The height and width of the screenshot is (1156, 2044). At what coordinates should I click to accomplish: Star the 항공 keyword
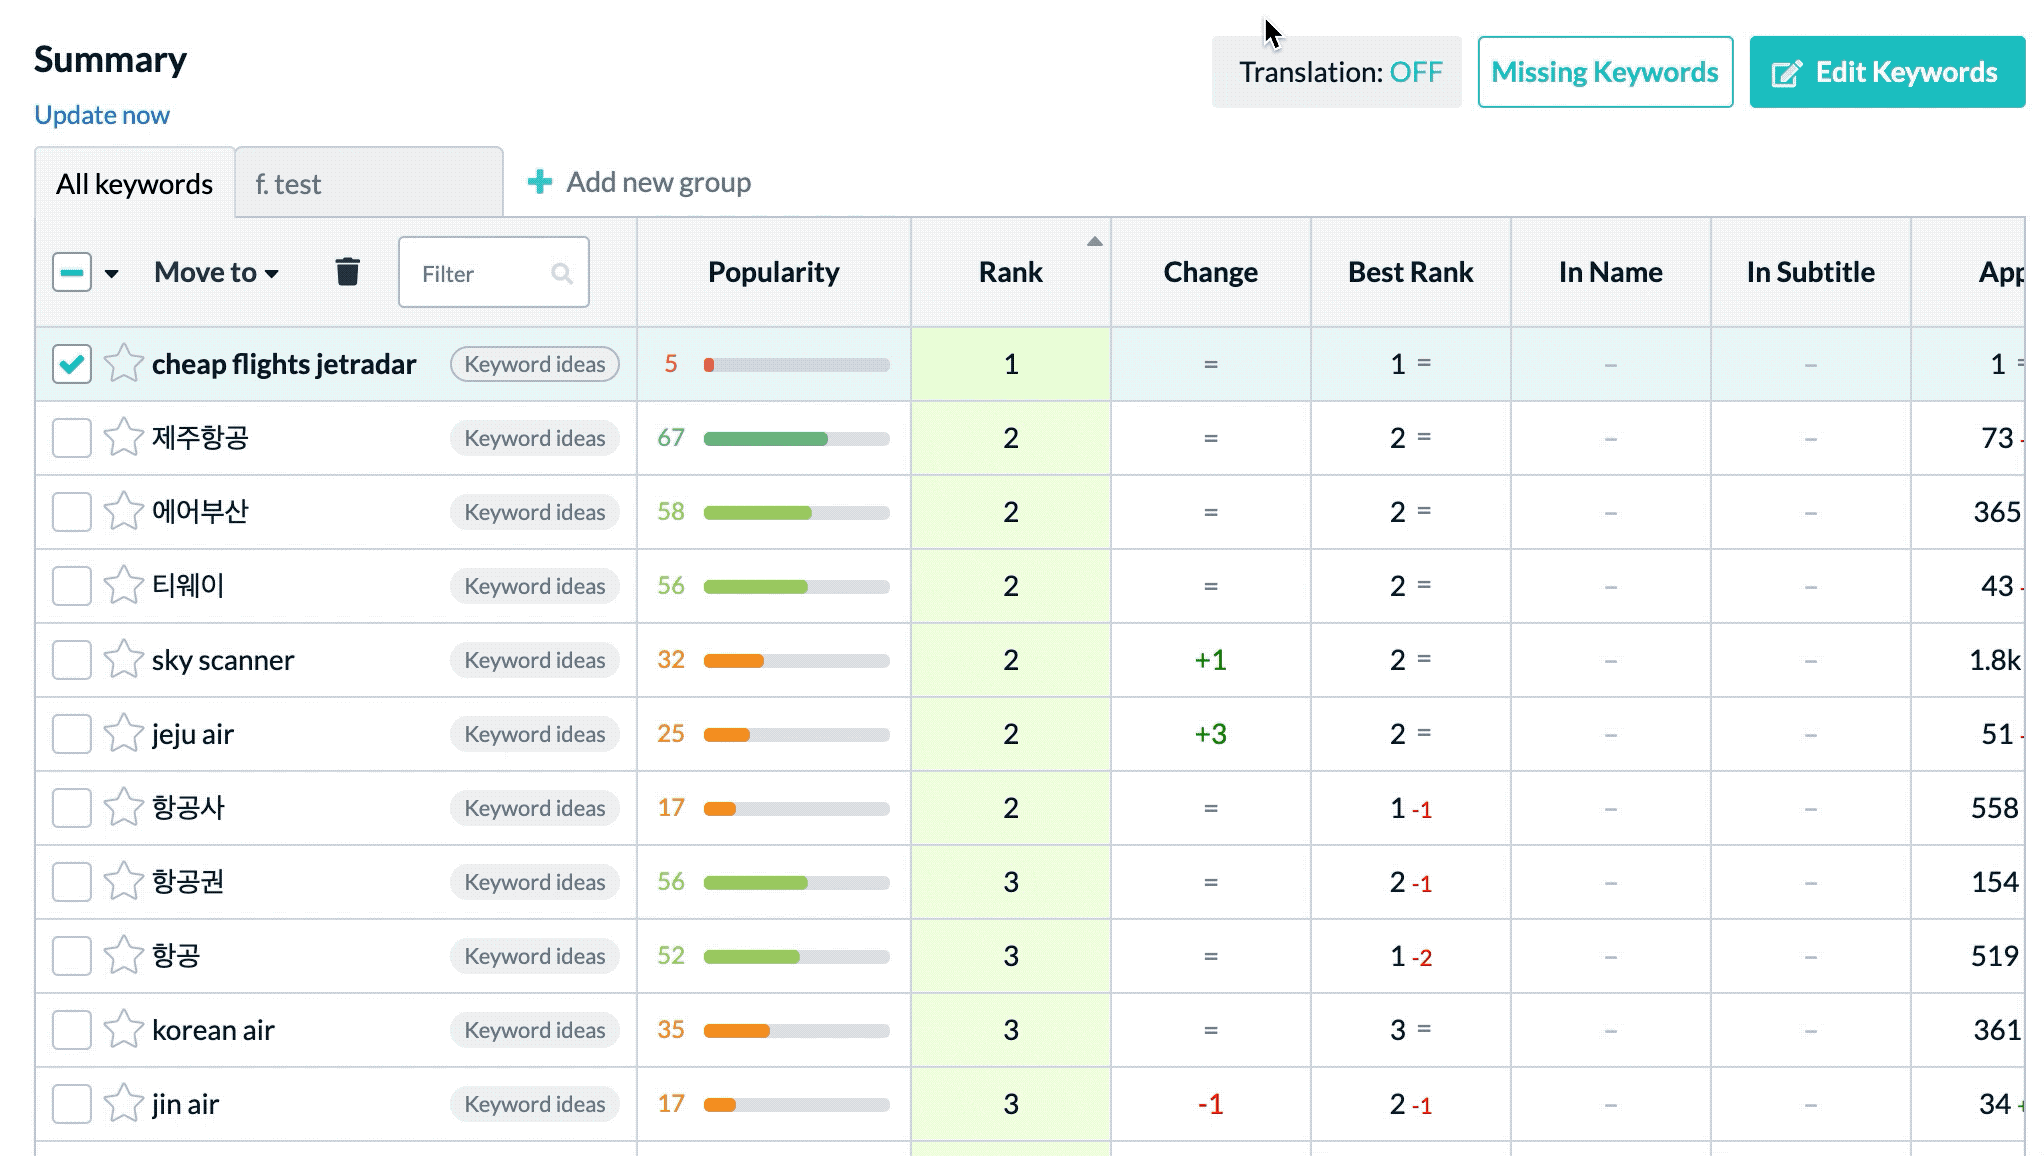pyautogui.click(x=124, y=955)
